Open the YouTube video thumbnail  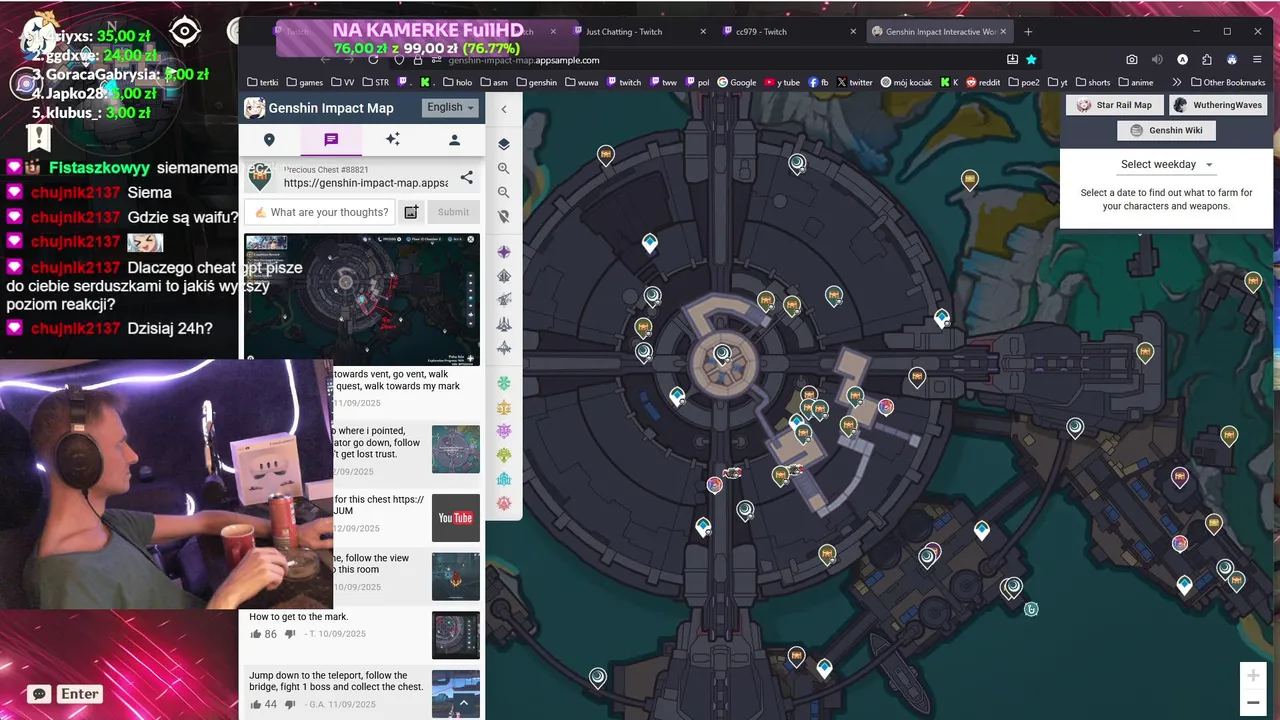(x=456, y=517)
